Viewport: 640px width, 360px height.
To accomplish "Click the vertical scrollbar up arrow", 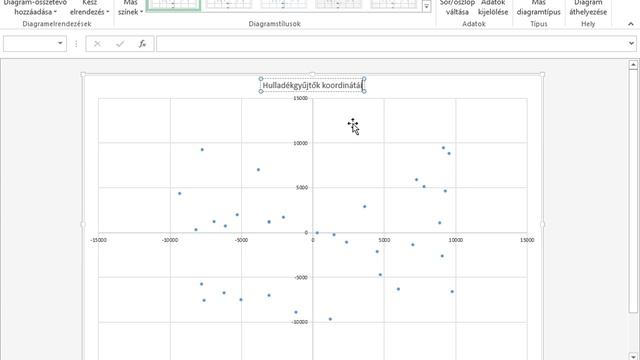I will 633,64.
